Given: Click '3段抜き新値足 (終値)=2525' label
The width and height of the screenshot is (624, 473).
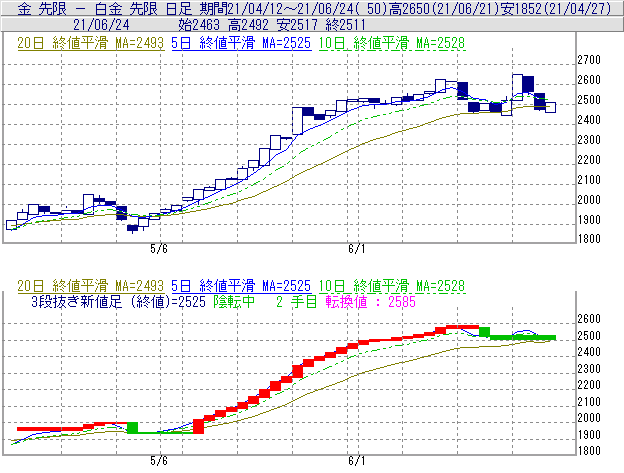Looking at the screenshot, I should [x=118, y=302].
